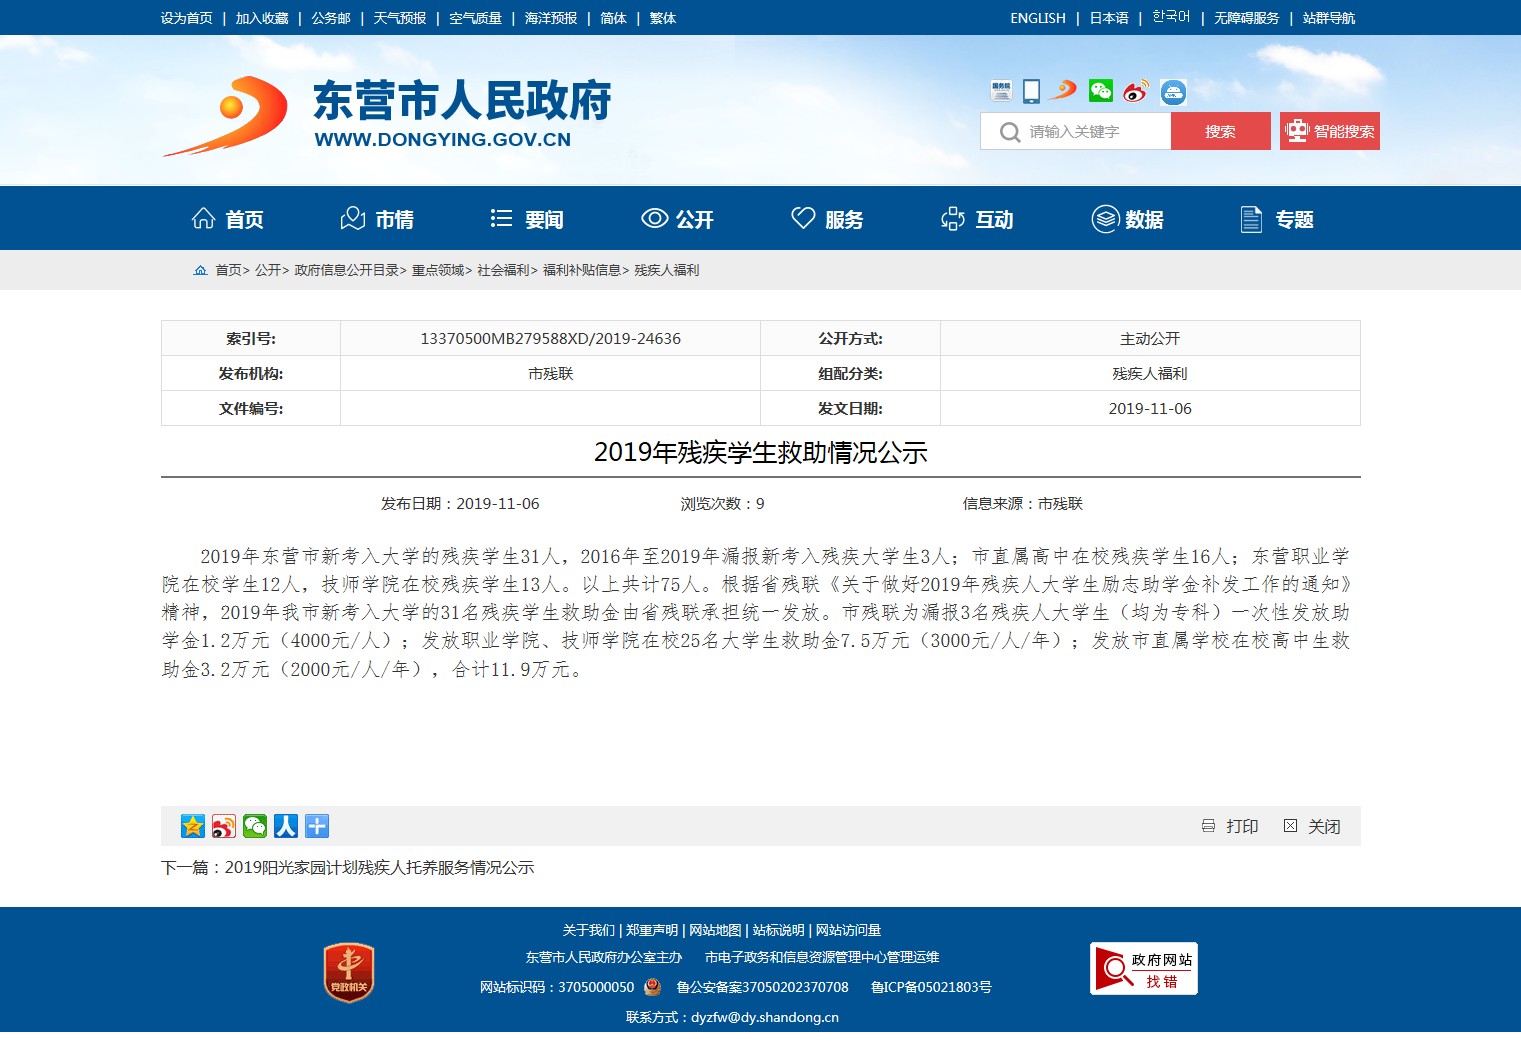The height and width of the screenshot is (1052, 1521).
Task: Share to Renren with blue icon
Action: coord(286,826)
